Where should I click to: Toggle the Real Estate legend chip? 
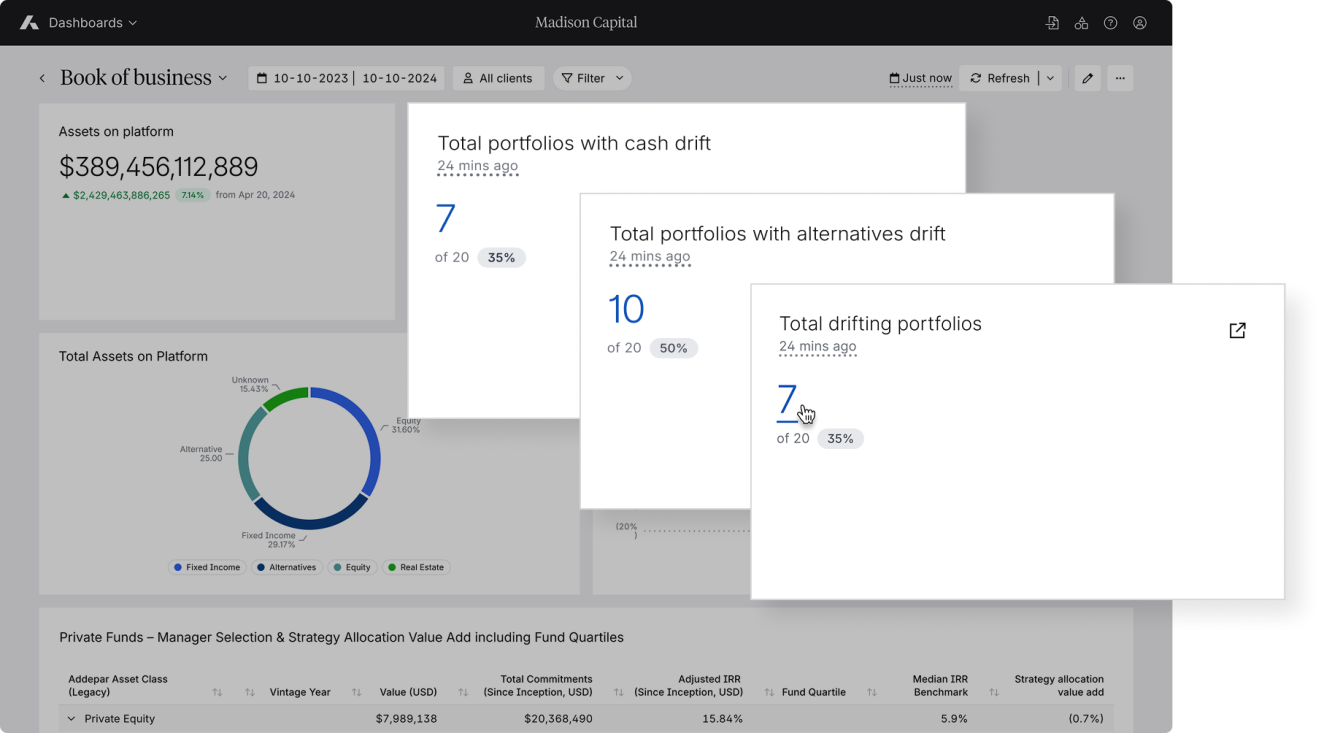point(415,567)
